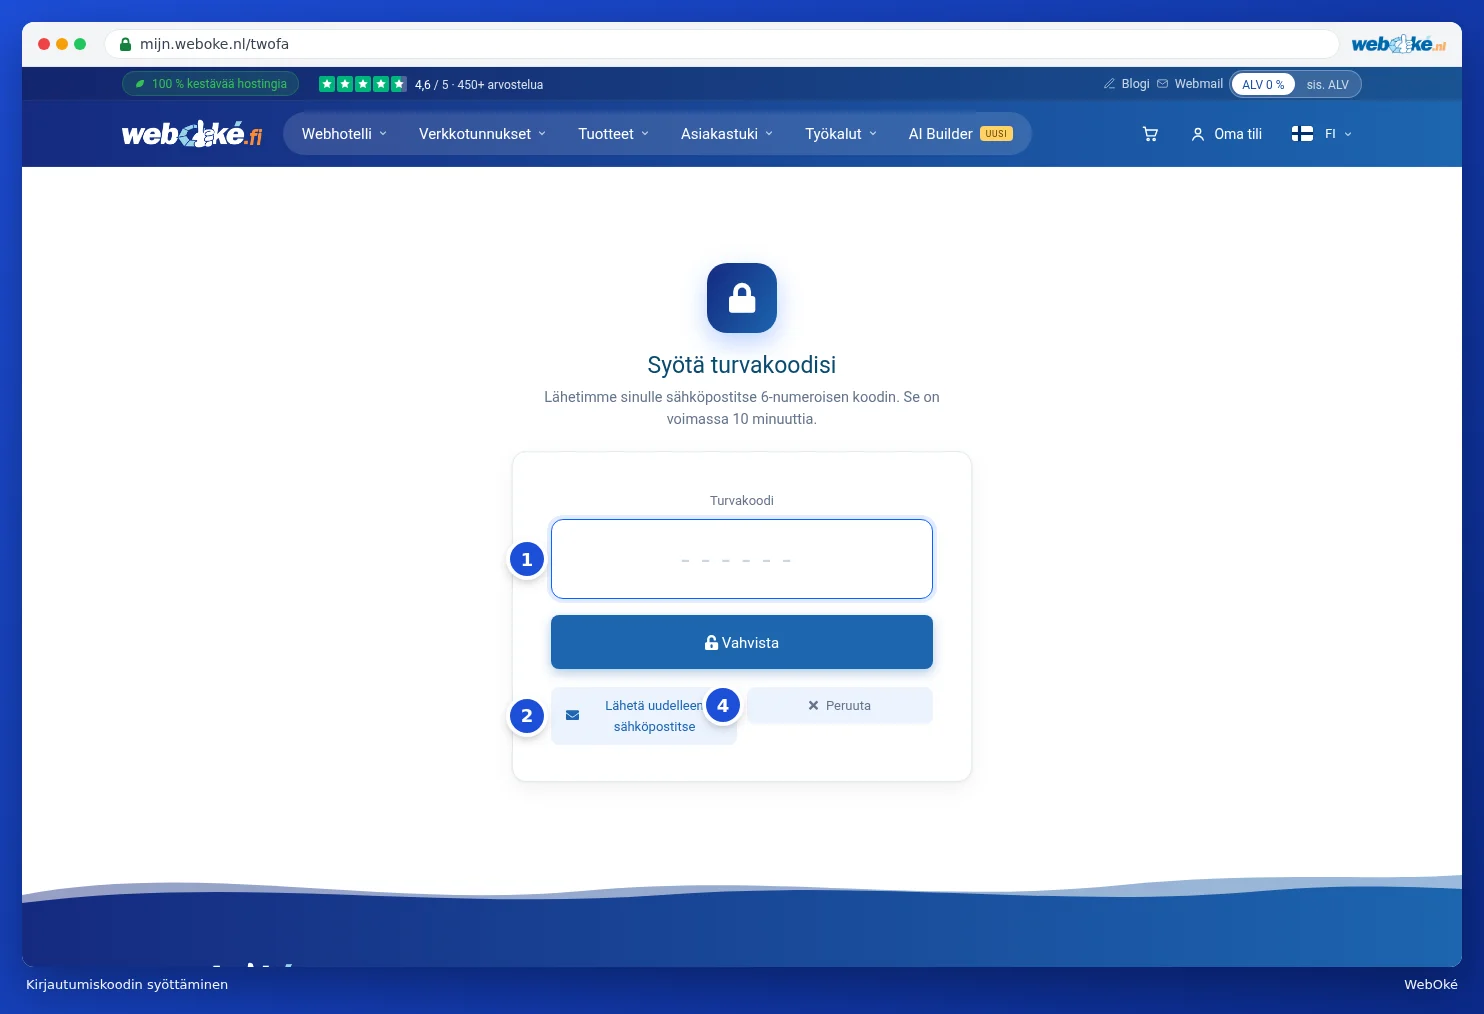Screen dimensions: 1484x1014
Task: Click the Vahvista confirm button
Action: (x=742, y=642)
